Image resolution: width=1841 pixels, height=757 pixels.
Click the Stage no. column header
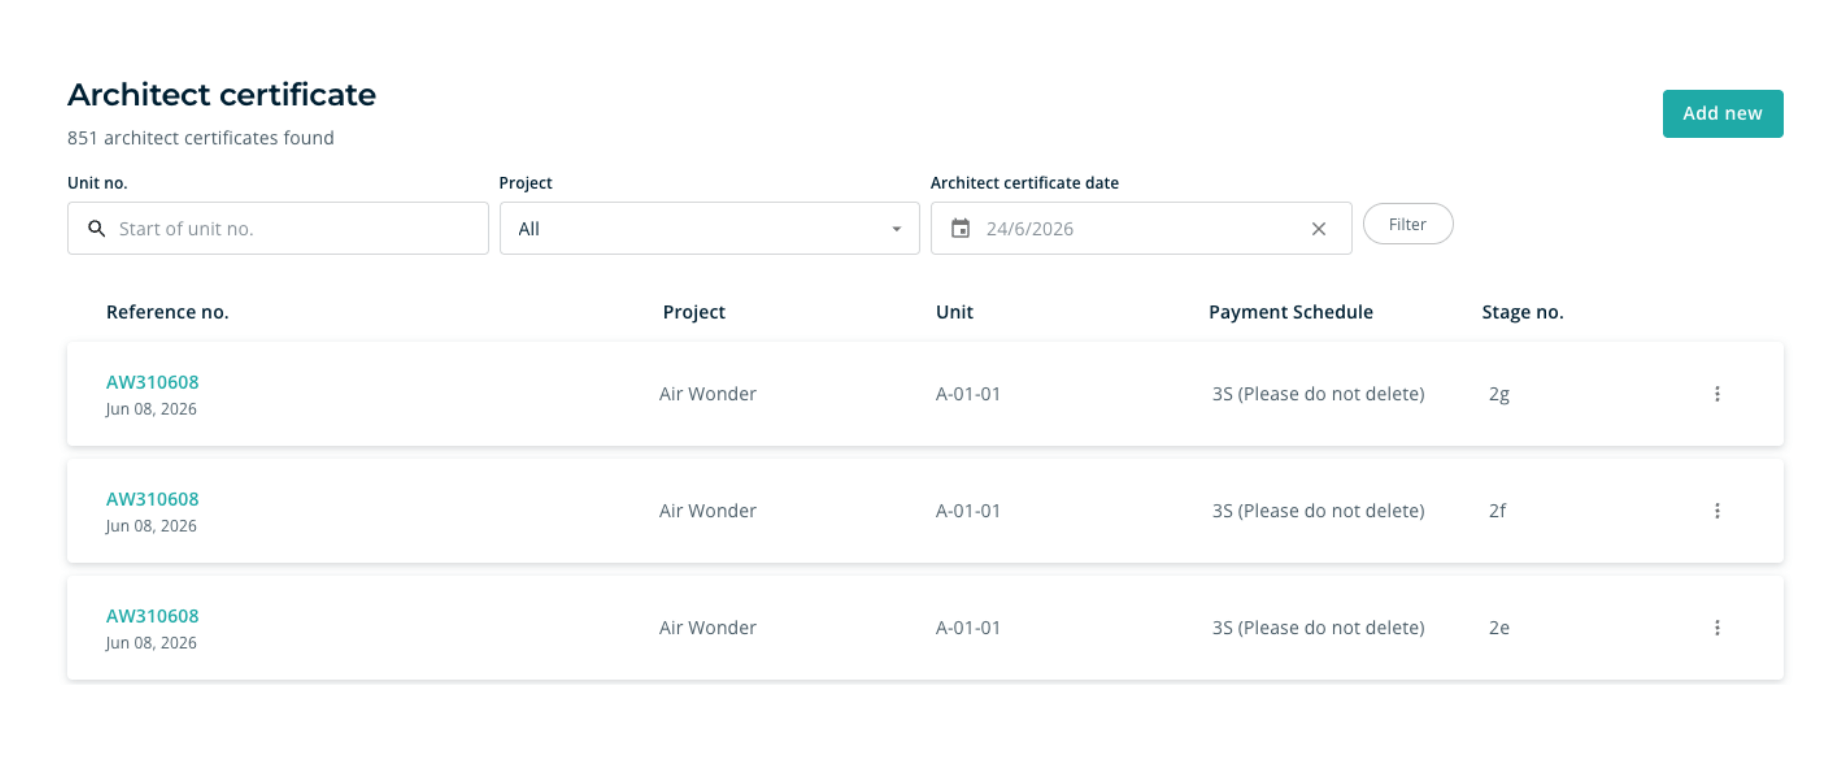point(1522,312)
